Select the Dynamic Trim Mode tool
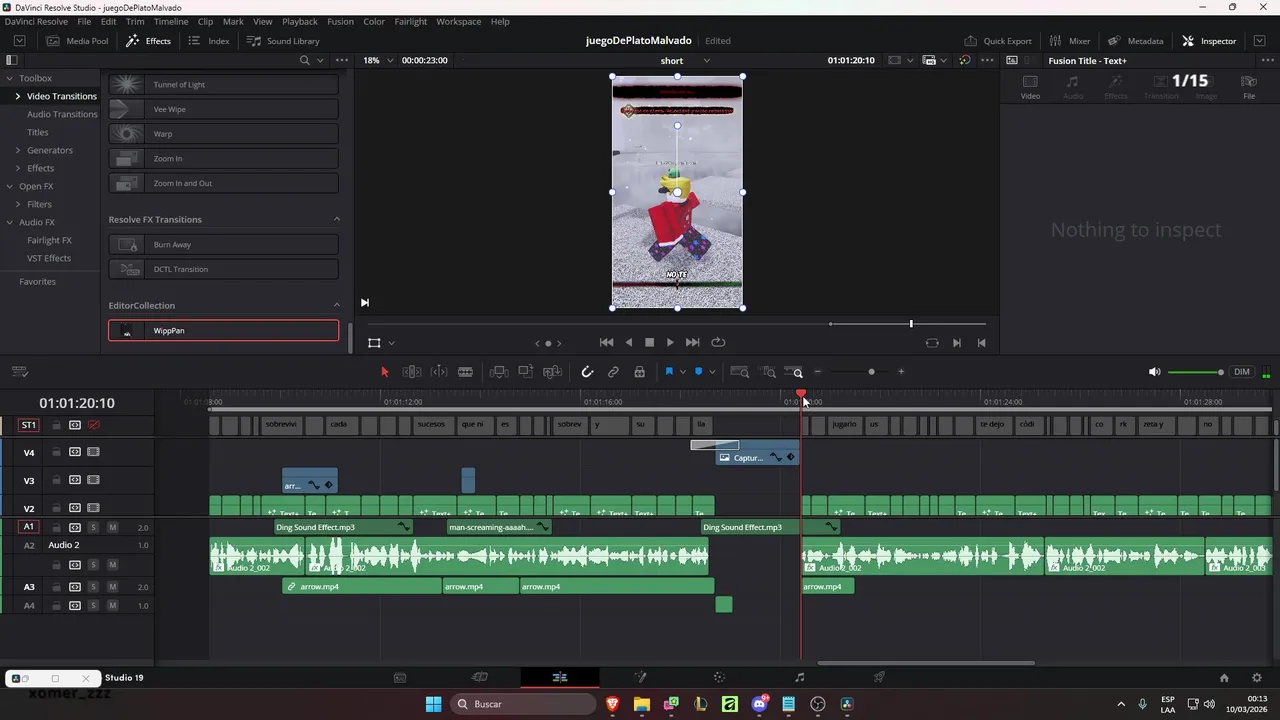This screenshot has height=720, width=1280. [439, 372]
